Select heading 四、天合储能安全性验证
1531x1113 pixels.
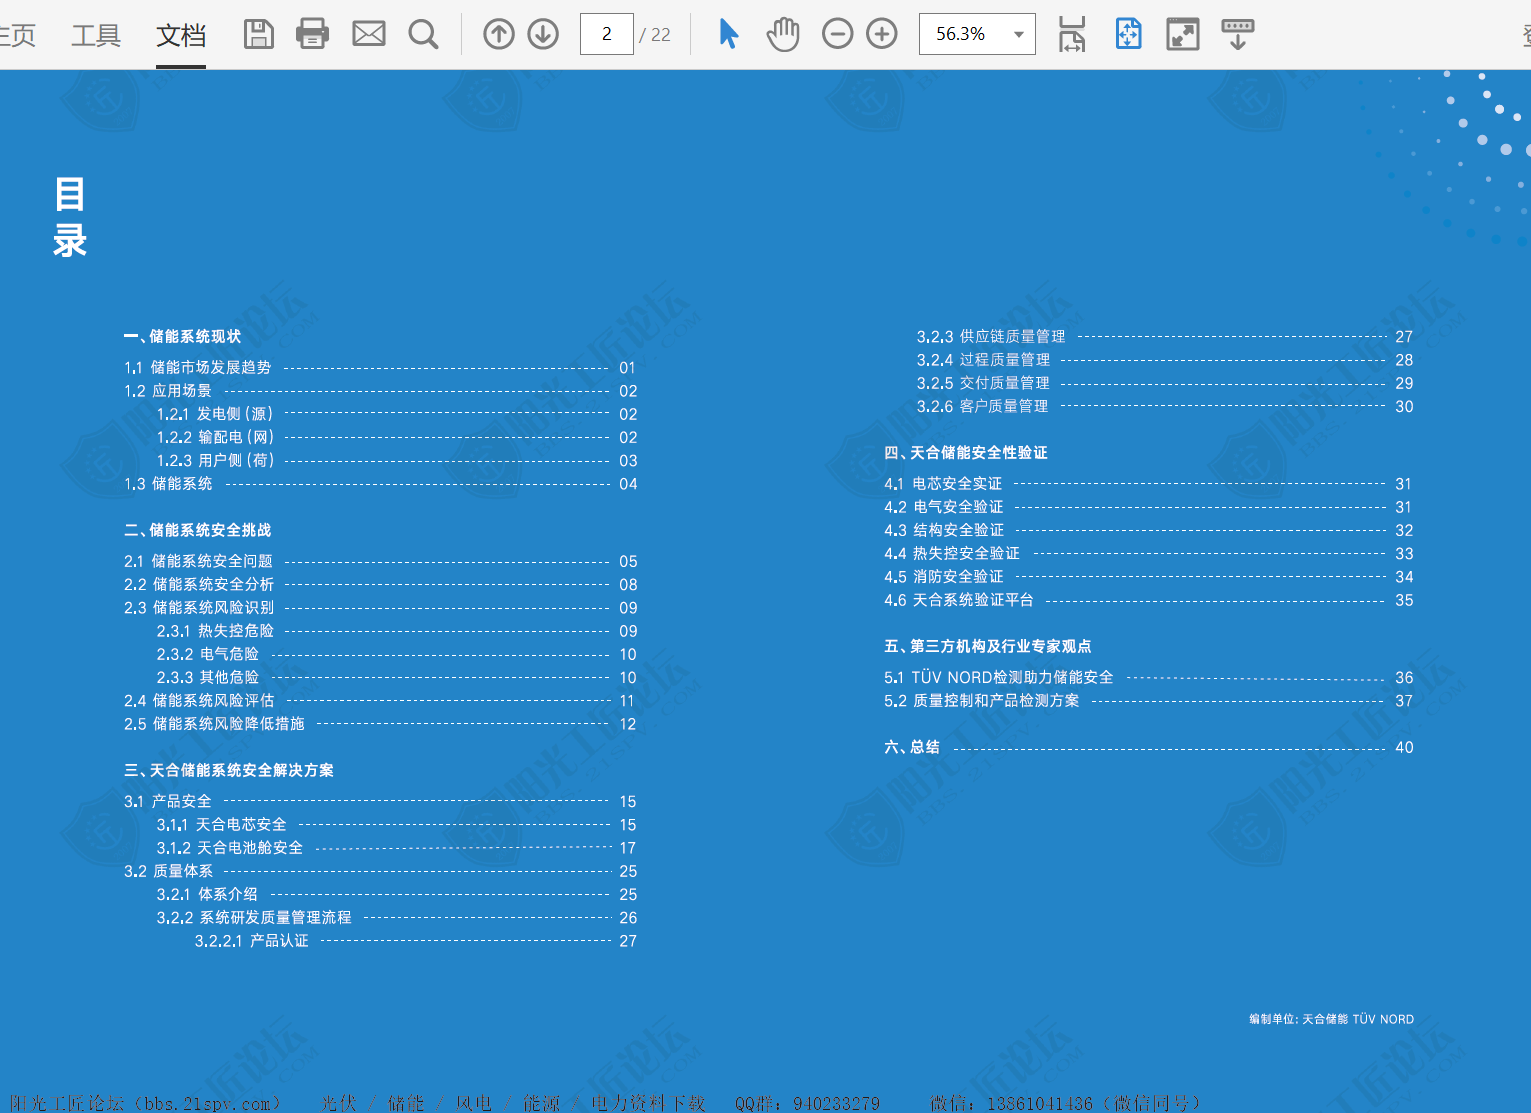(x=966, y=453)
